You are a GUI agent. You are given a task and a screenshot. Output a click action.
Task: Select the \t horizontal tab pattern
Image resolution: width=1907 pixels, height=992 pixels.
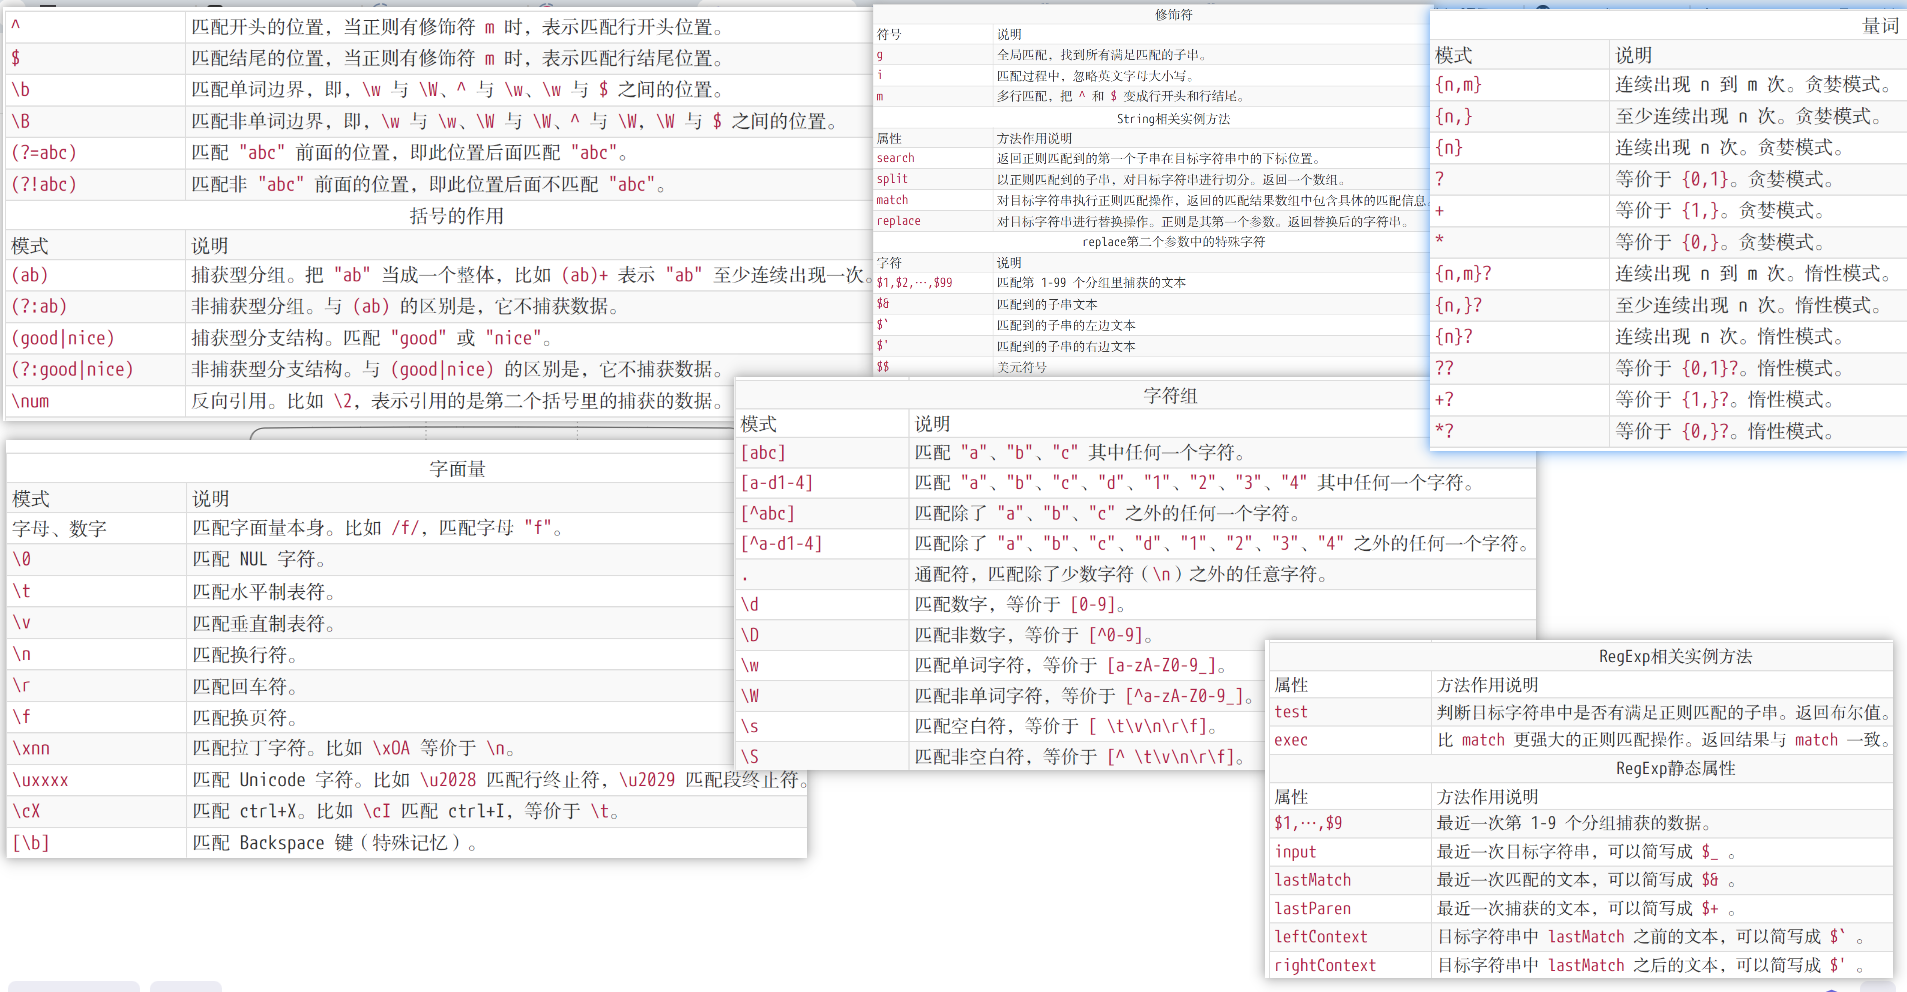(x=22, y=591)
